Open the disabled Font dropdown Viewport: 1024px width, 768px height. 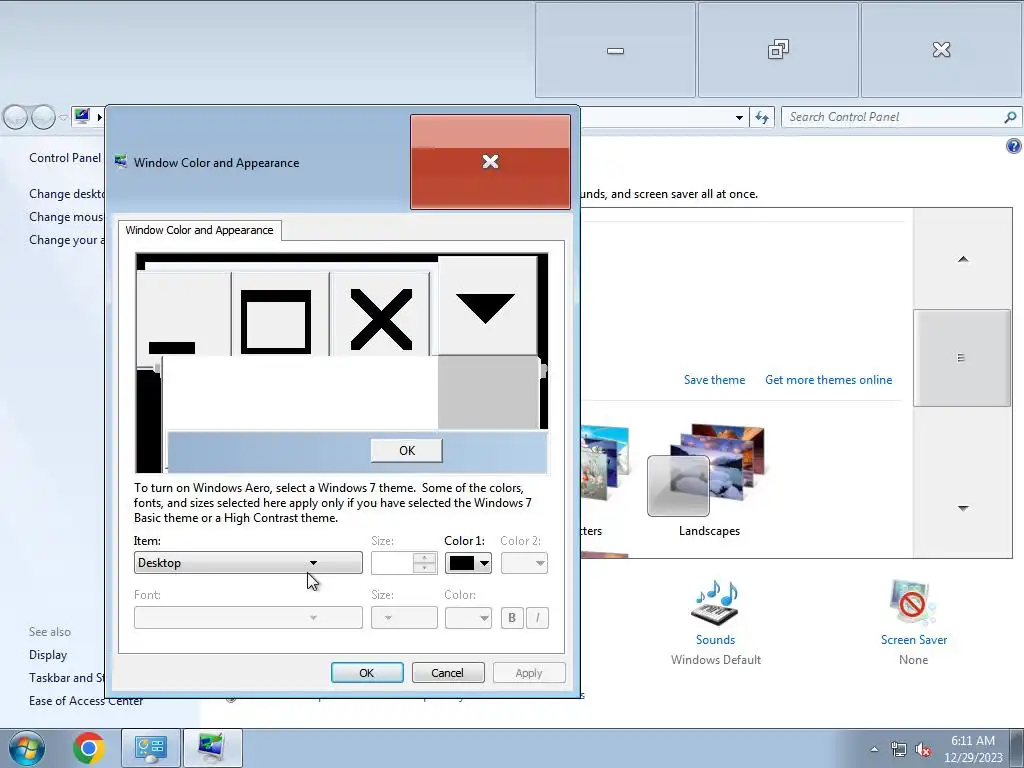[x=248, y=618]
